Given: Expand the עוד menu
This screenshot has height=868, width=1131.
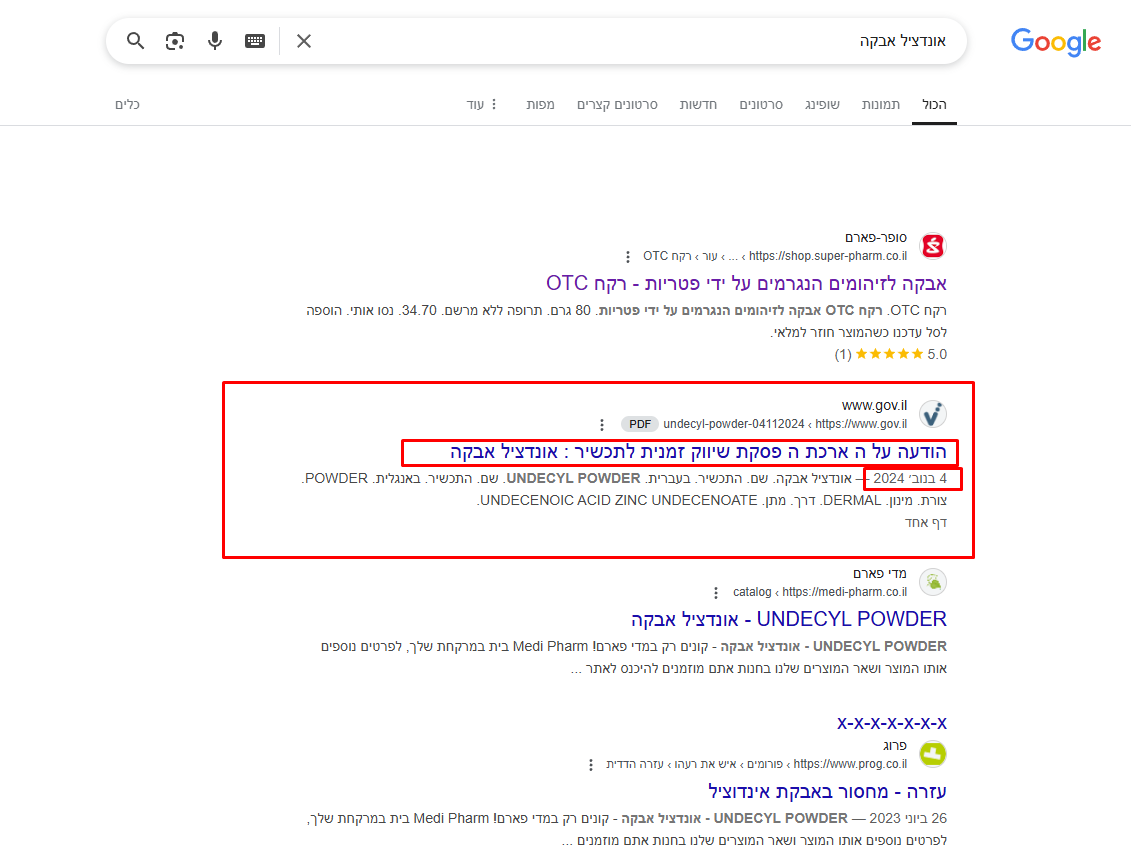Looking at the screenshot, I should click(x=481, y=105).
